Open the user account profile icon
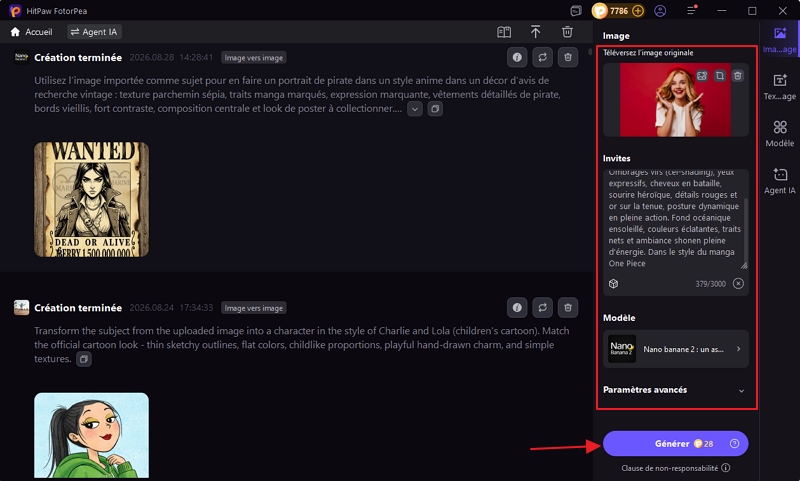 pos(660,11)
